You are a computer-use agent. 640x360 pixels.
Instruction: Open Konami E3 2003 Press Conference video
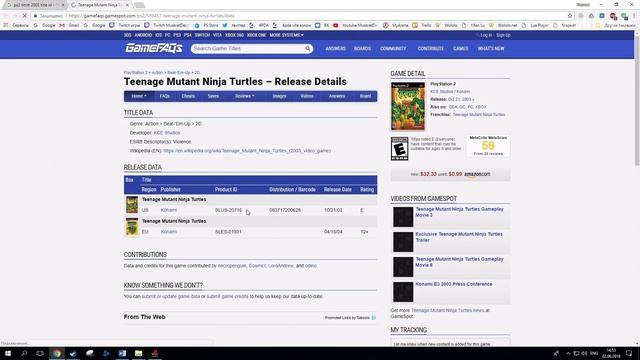point(453,284)
